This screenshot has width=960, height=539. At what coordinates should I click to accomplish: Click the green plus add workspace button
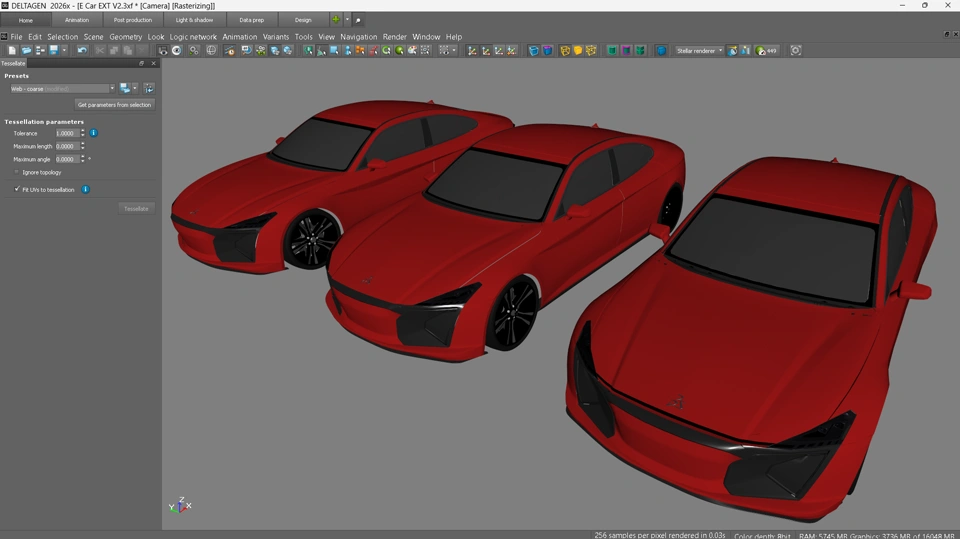tap(336, 20)
